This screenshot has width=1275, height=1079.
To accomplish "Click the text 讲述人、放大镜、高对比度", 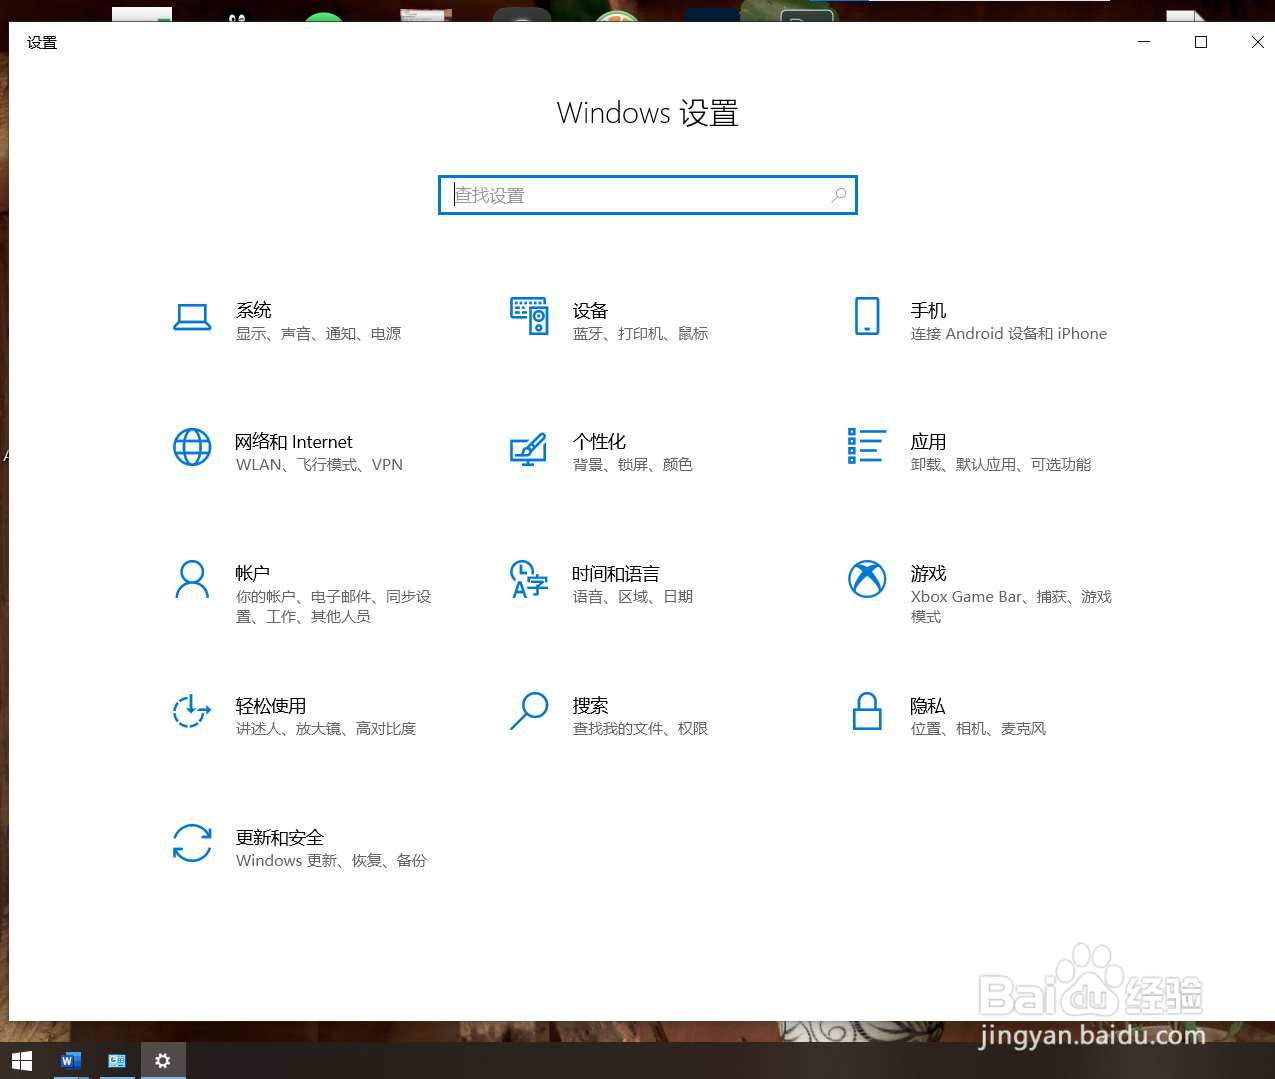I will [326, 729].
